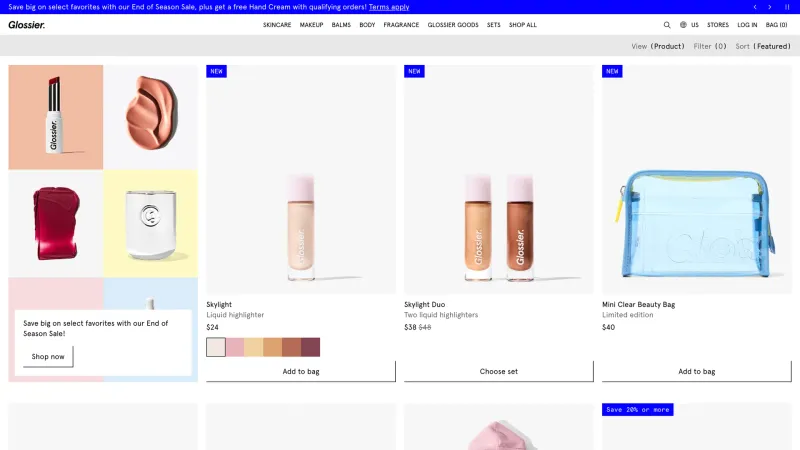The width and height of the screenshot is (800, 450).
Task: Click the lipstick tube promo image
Action: 56,117
